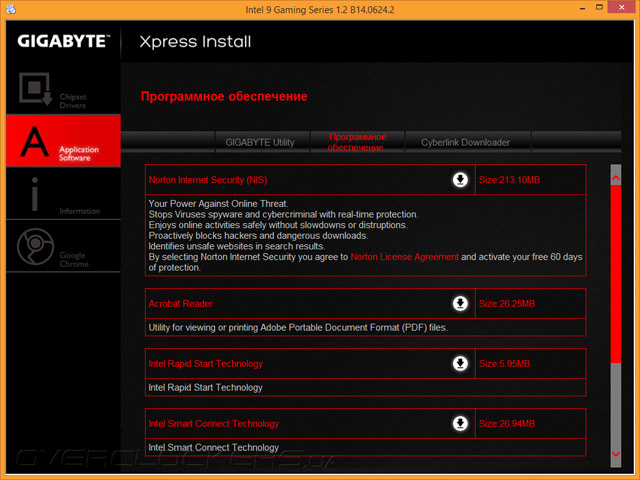This screenshot has width=640, height=480.
Task: Close the Xpress Install window
Action: (622, 7)
